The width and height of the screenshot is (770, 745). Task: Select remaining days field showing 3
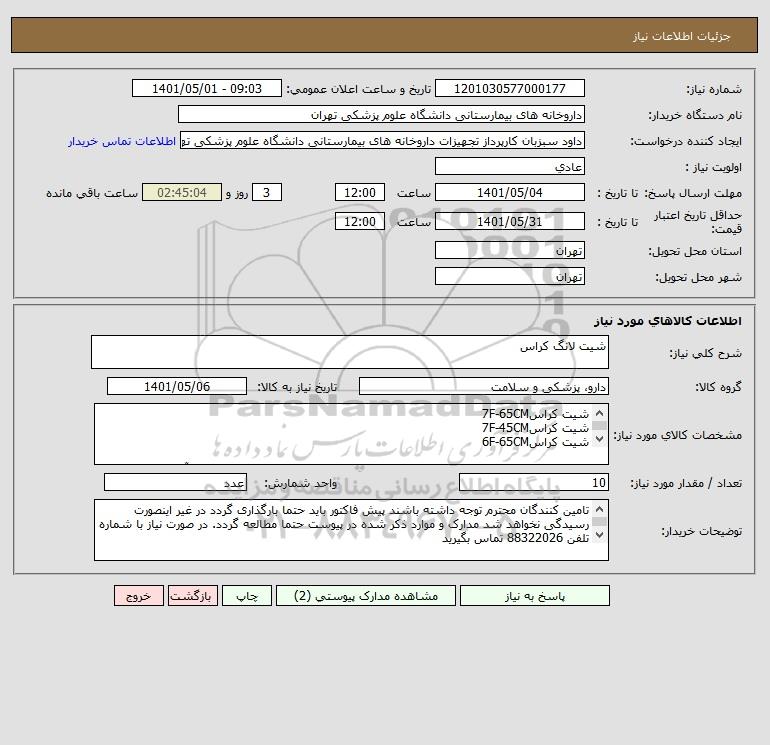click(x=267, y=193)
